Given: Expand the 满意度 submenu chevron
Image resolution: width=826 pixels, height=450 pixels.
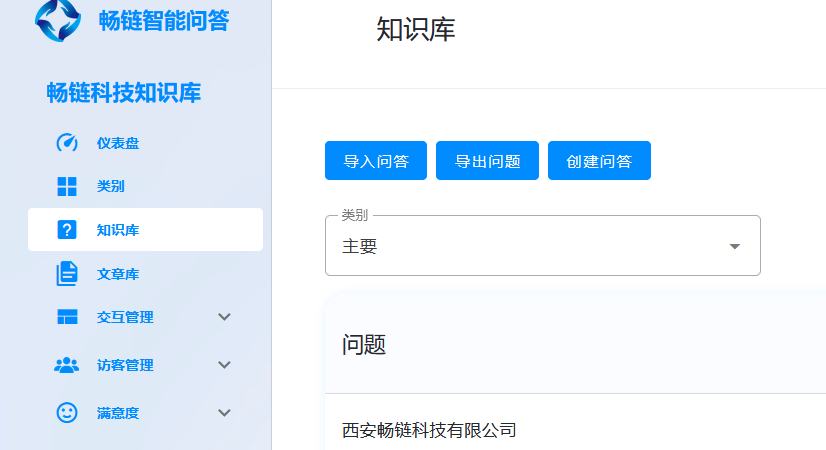Looking at the screenshot, I should pos(224,412).
